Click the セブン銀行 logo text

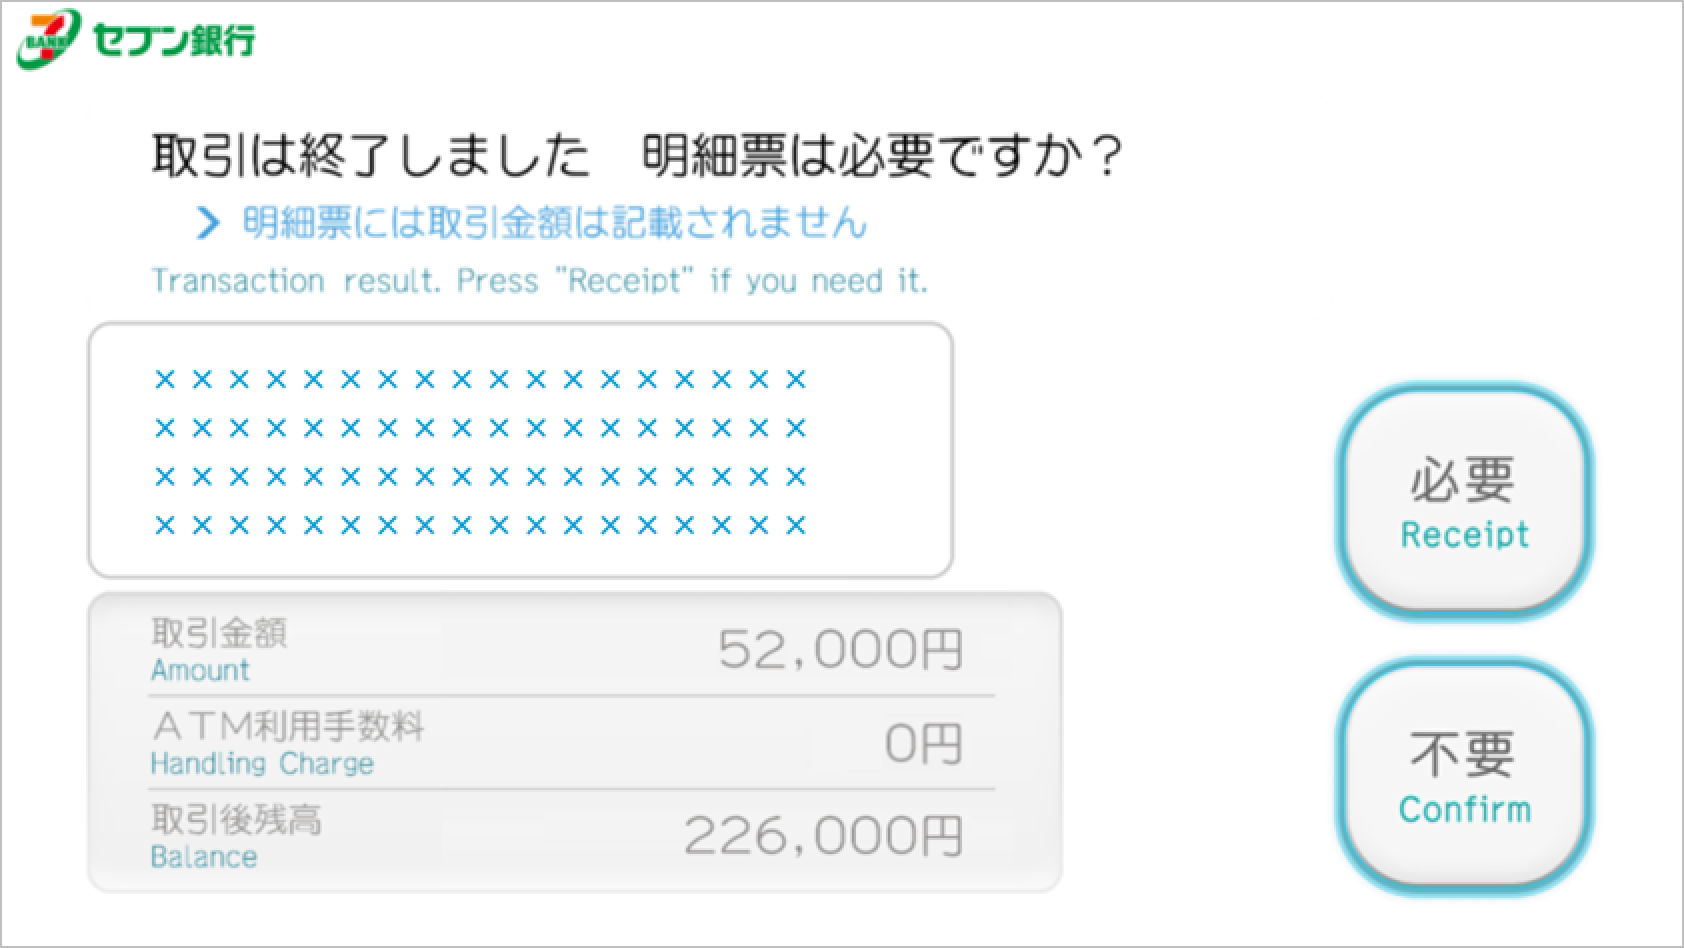tap(173, 40)
